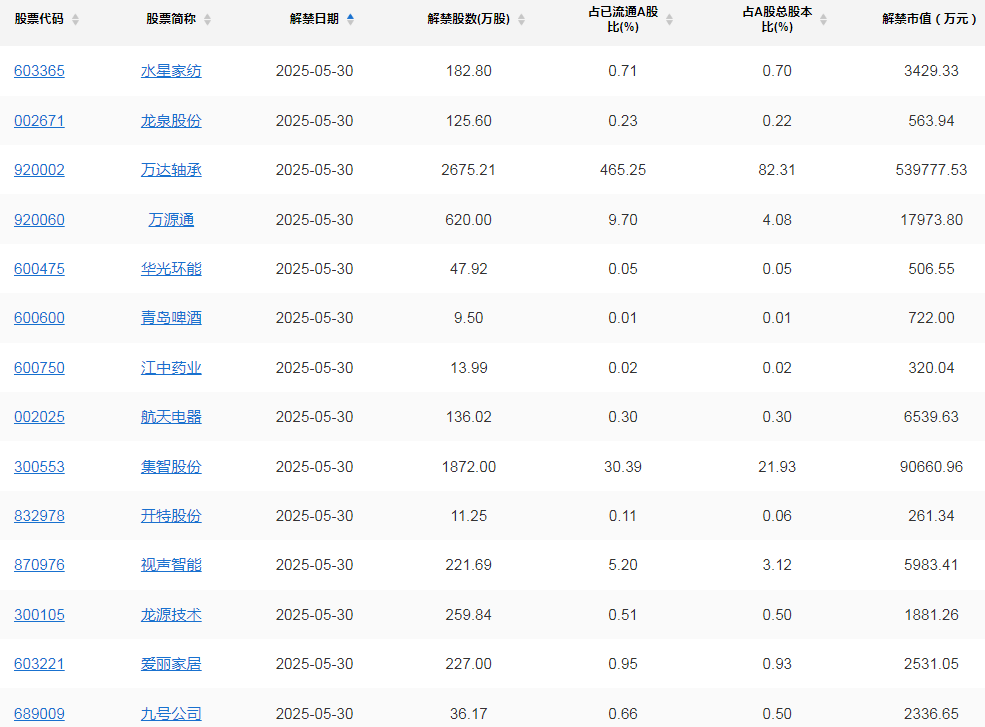Screen dimensions: 985x727
Task: Open stock code 603365
Action: pyautogui.click(x=40, y=71)
